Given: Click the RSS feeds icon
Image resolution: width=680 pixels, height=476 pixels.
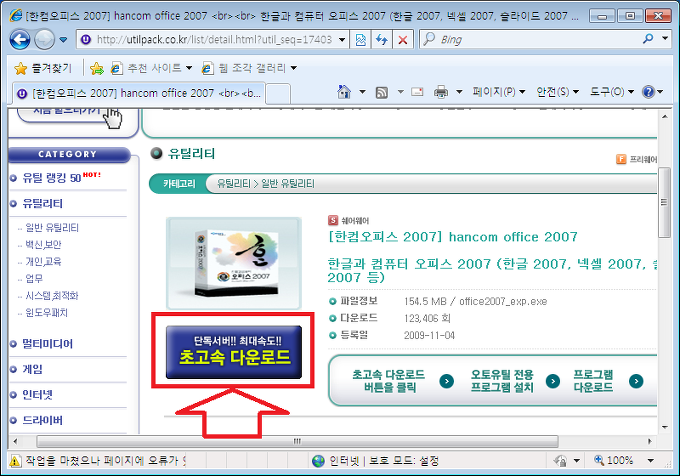Looking at the screenshot, I should pyautogui.click(x=382, y=92).
